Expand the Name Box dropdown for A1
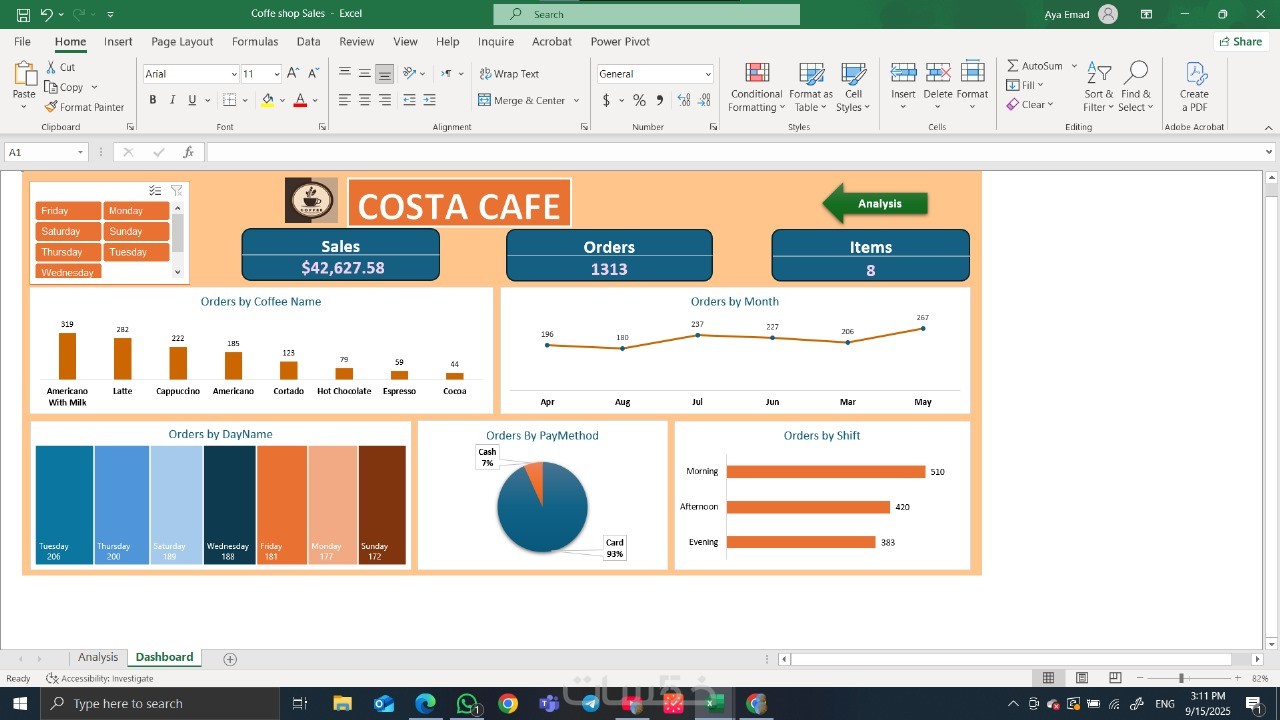 (80, 152)
